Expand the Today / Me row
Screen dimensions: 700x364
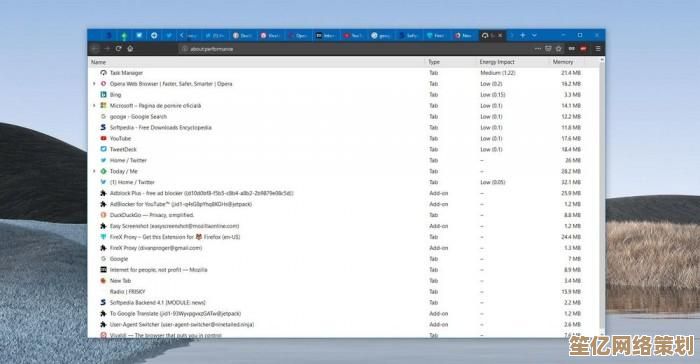pyautogui.click(x=94, y=171)
